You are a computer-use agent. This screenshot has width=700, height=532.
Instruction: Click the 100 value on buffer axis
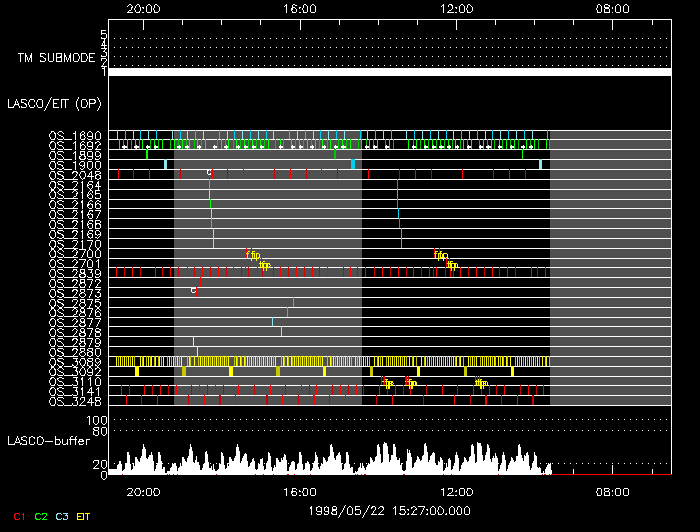97,420
